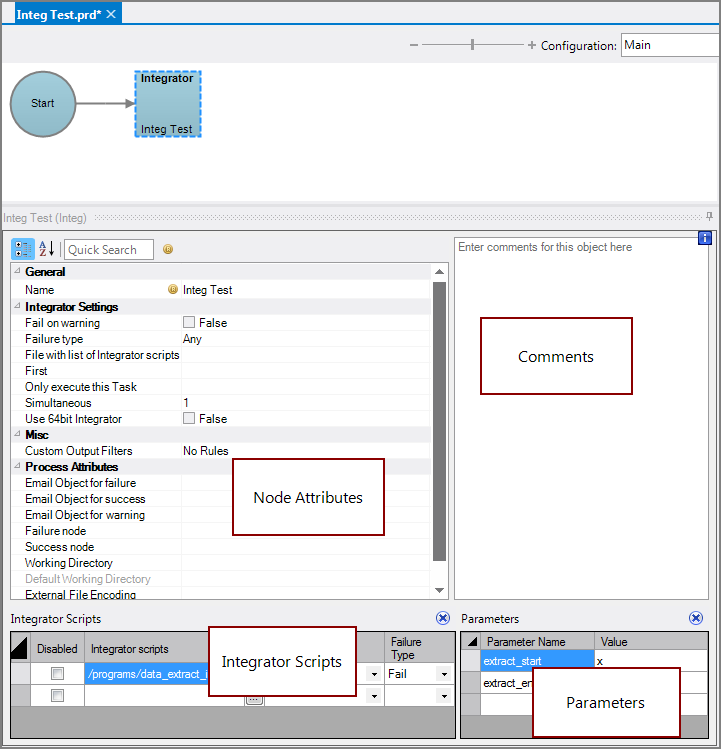This screenshot has width=721, height=749.
Task: Click the Parameter Name column header
Action: point(538,642)
